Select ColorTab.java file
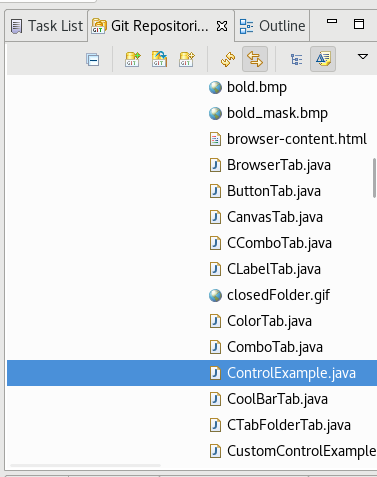The width and height of the screenshot is (377, 477). tap(269, 321)
